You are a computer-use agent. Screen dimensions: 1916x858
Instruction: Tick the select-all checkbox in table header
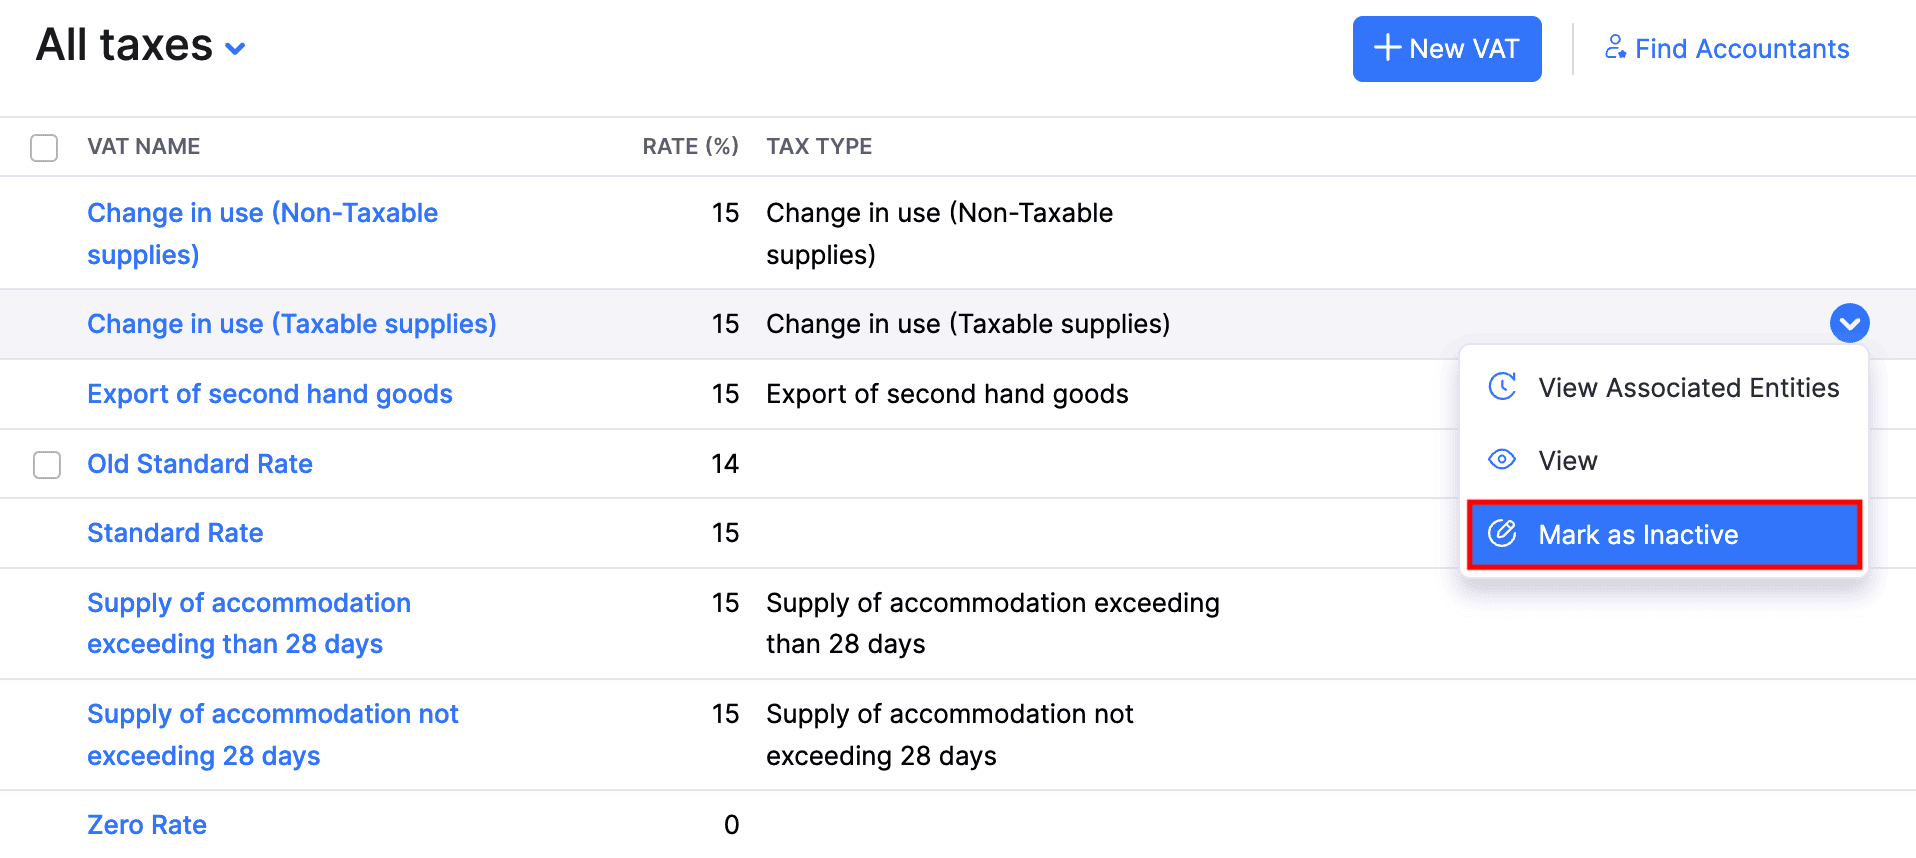[44, 148]
